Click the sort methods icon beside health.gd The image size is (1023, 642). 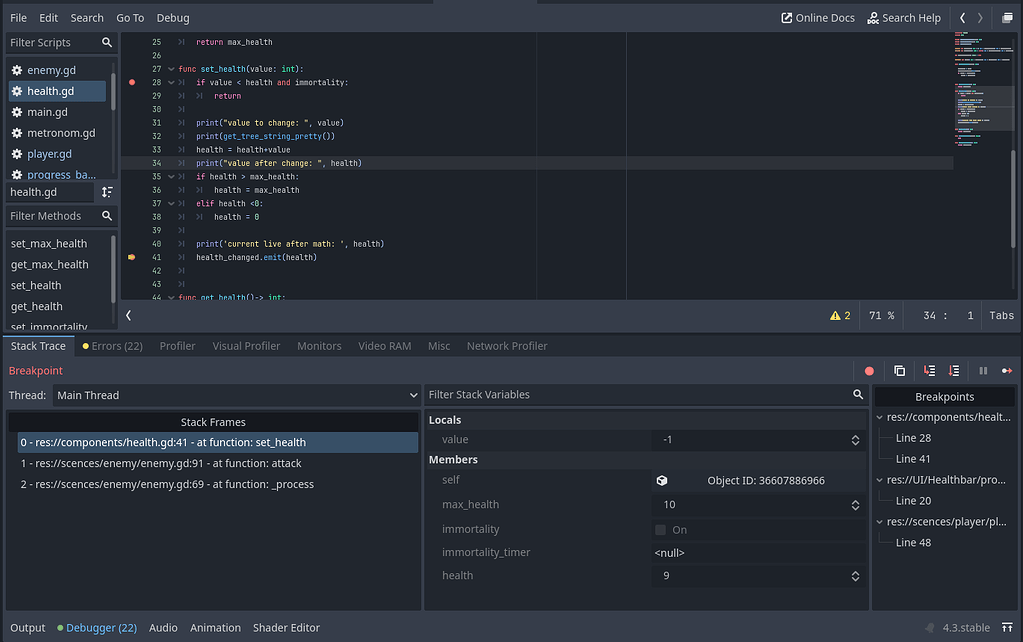pos(107,191)
